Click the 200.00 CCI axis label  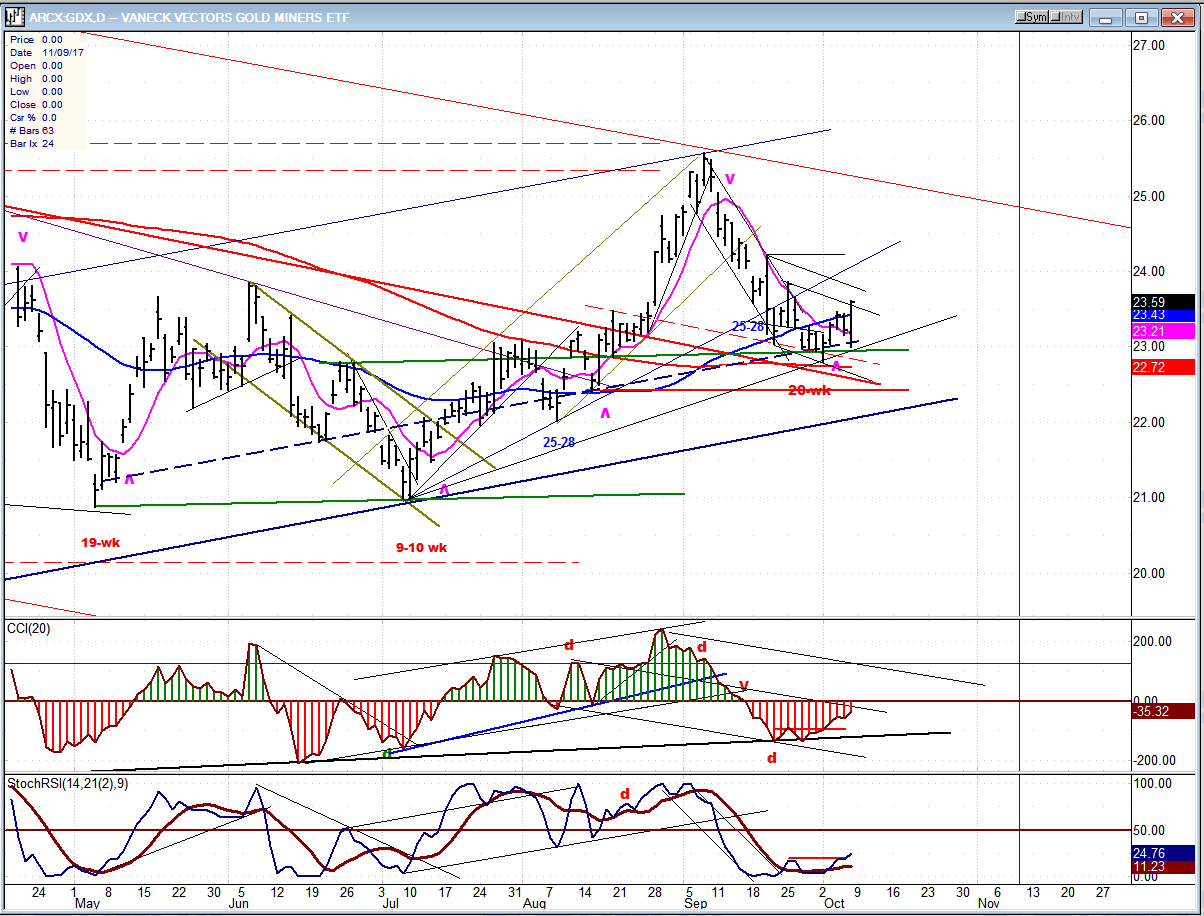1151,640
